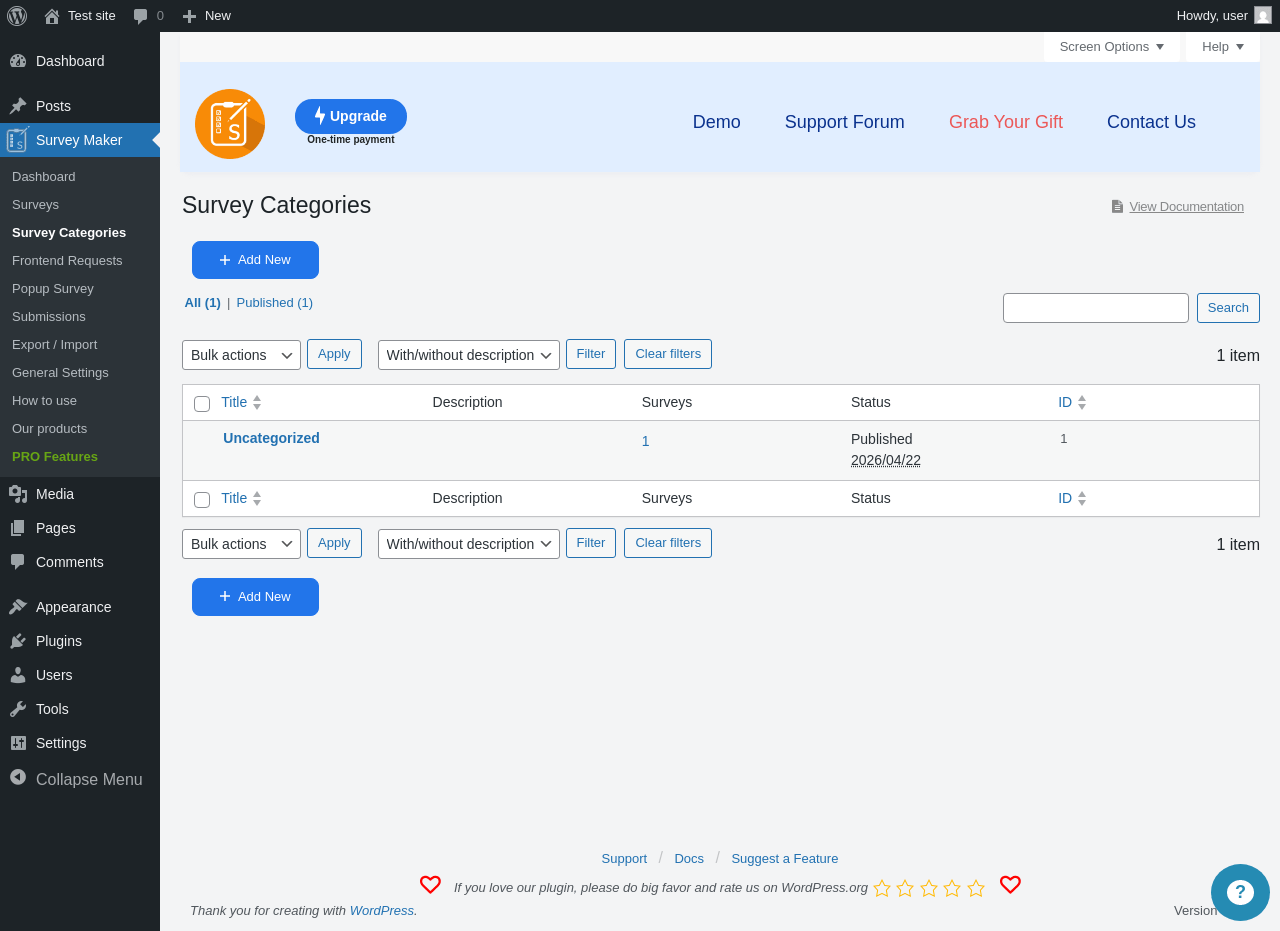
Task: Open Submissions in Survey Maker submenu
Action: coord(49,317)
